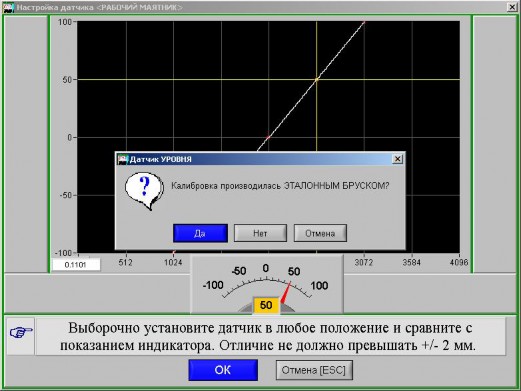This screenshot has height=391, width=521.
Task: Close the Настройка датчика window
Action: pyautogui.click(x=512, y=7)
